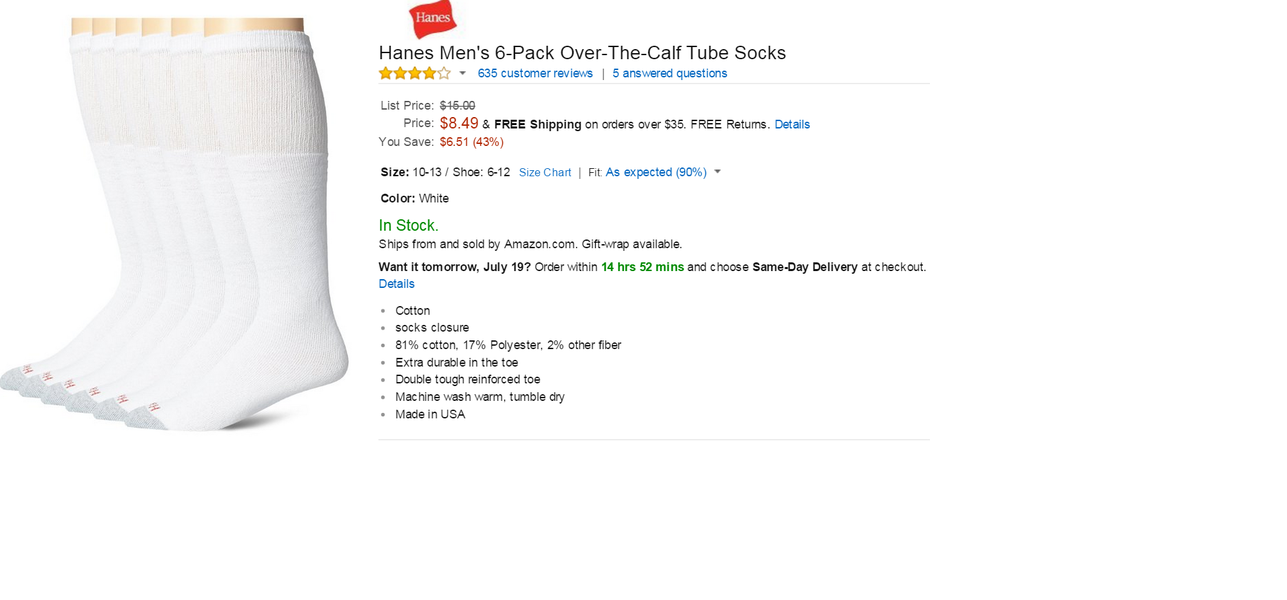Click the red $8.49 price
The image size is (1287, 600).
point(459,123)
